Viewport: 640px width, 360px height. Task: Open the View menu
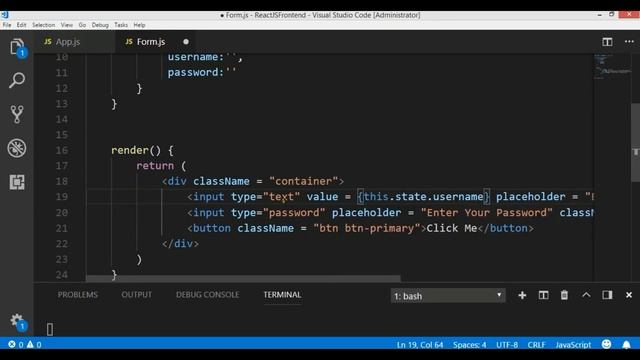(67, 25)
